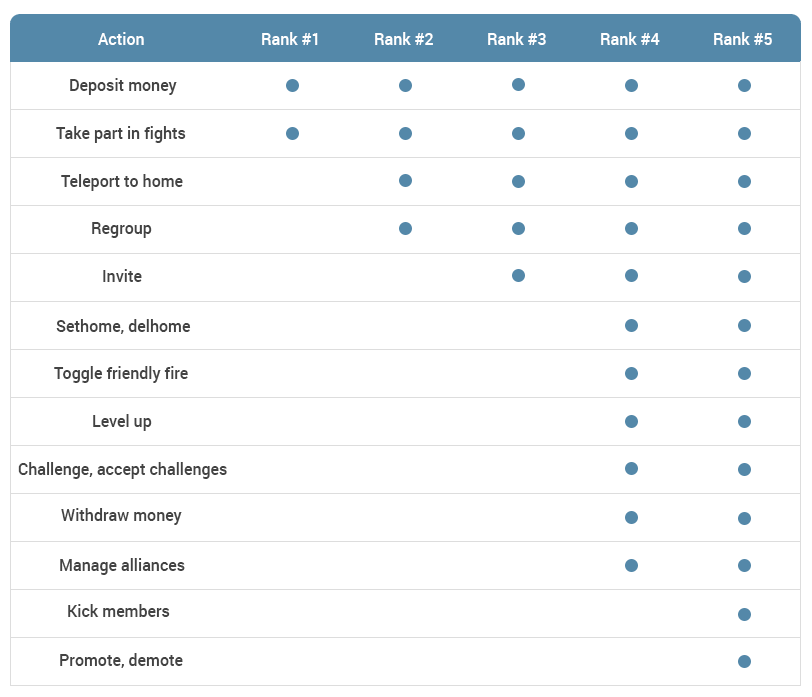The height and width of the screenshot is (697, 812).
Task: Click the Rank #5 dot for Promote, demote
Action: 744,661
